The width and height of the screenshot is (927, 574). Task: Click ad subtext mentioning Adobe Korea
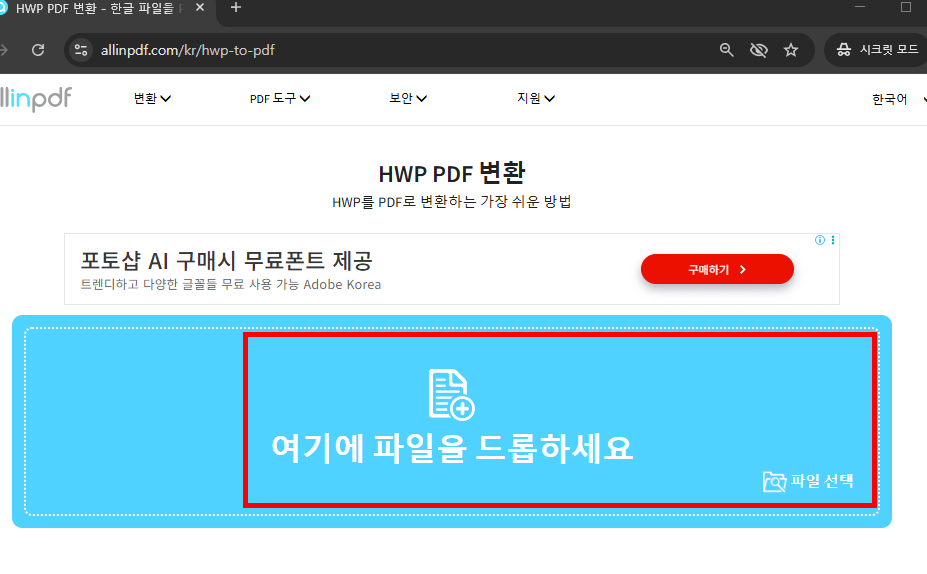point(231,285)
